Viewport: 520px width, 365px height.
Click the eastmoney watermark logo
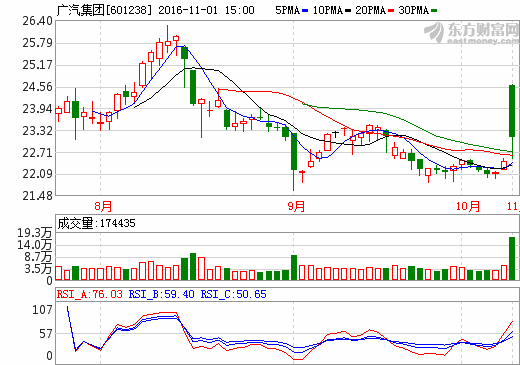[x=471, y=33]
